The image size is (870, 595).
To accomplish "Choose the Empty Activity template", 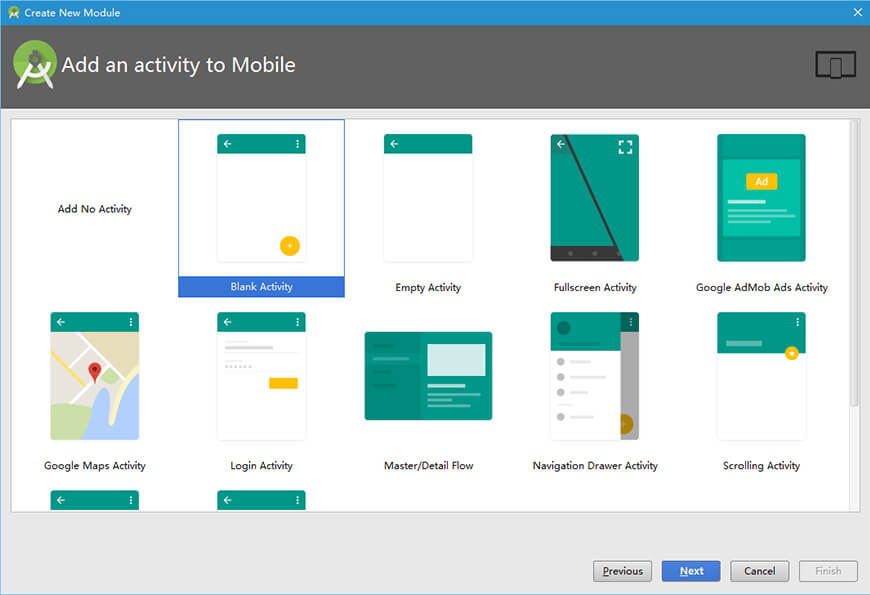I will point(428,197).
